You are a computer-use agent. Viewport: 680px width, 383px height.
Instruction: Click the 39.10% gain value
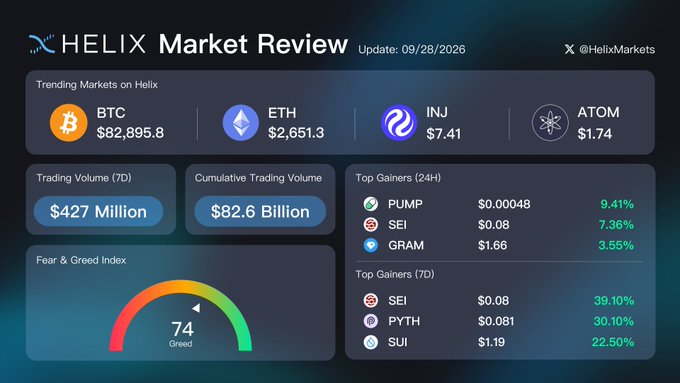coord(614,301)
